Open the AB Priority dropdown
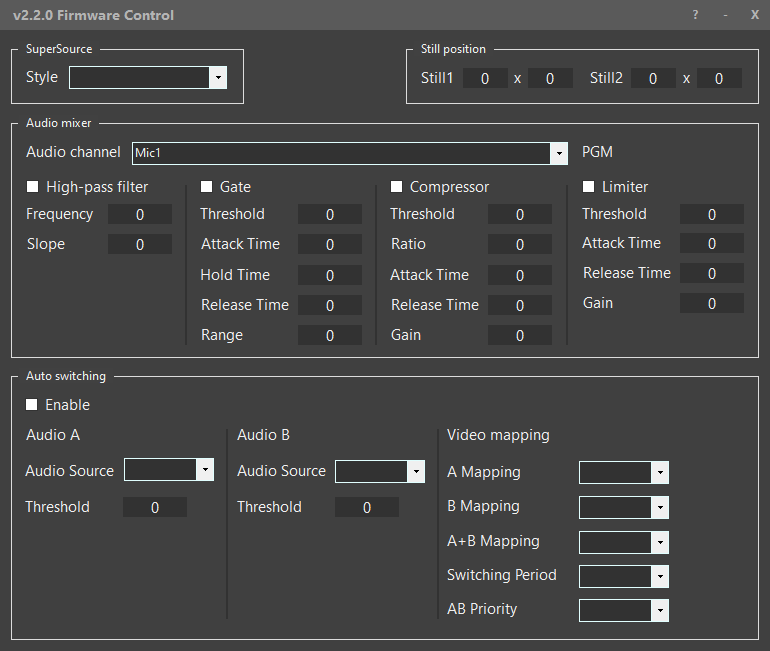The image size is (770, 651). pos(623,610)
